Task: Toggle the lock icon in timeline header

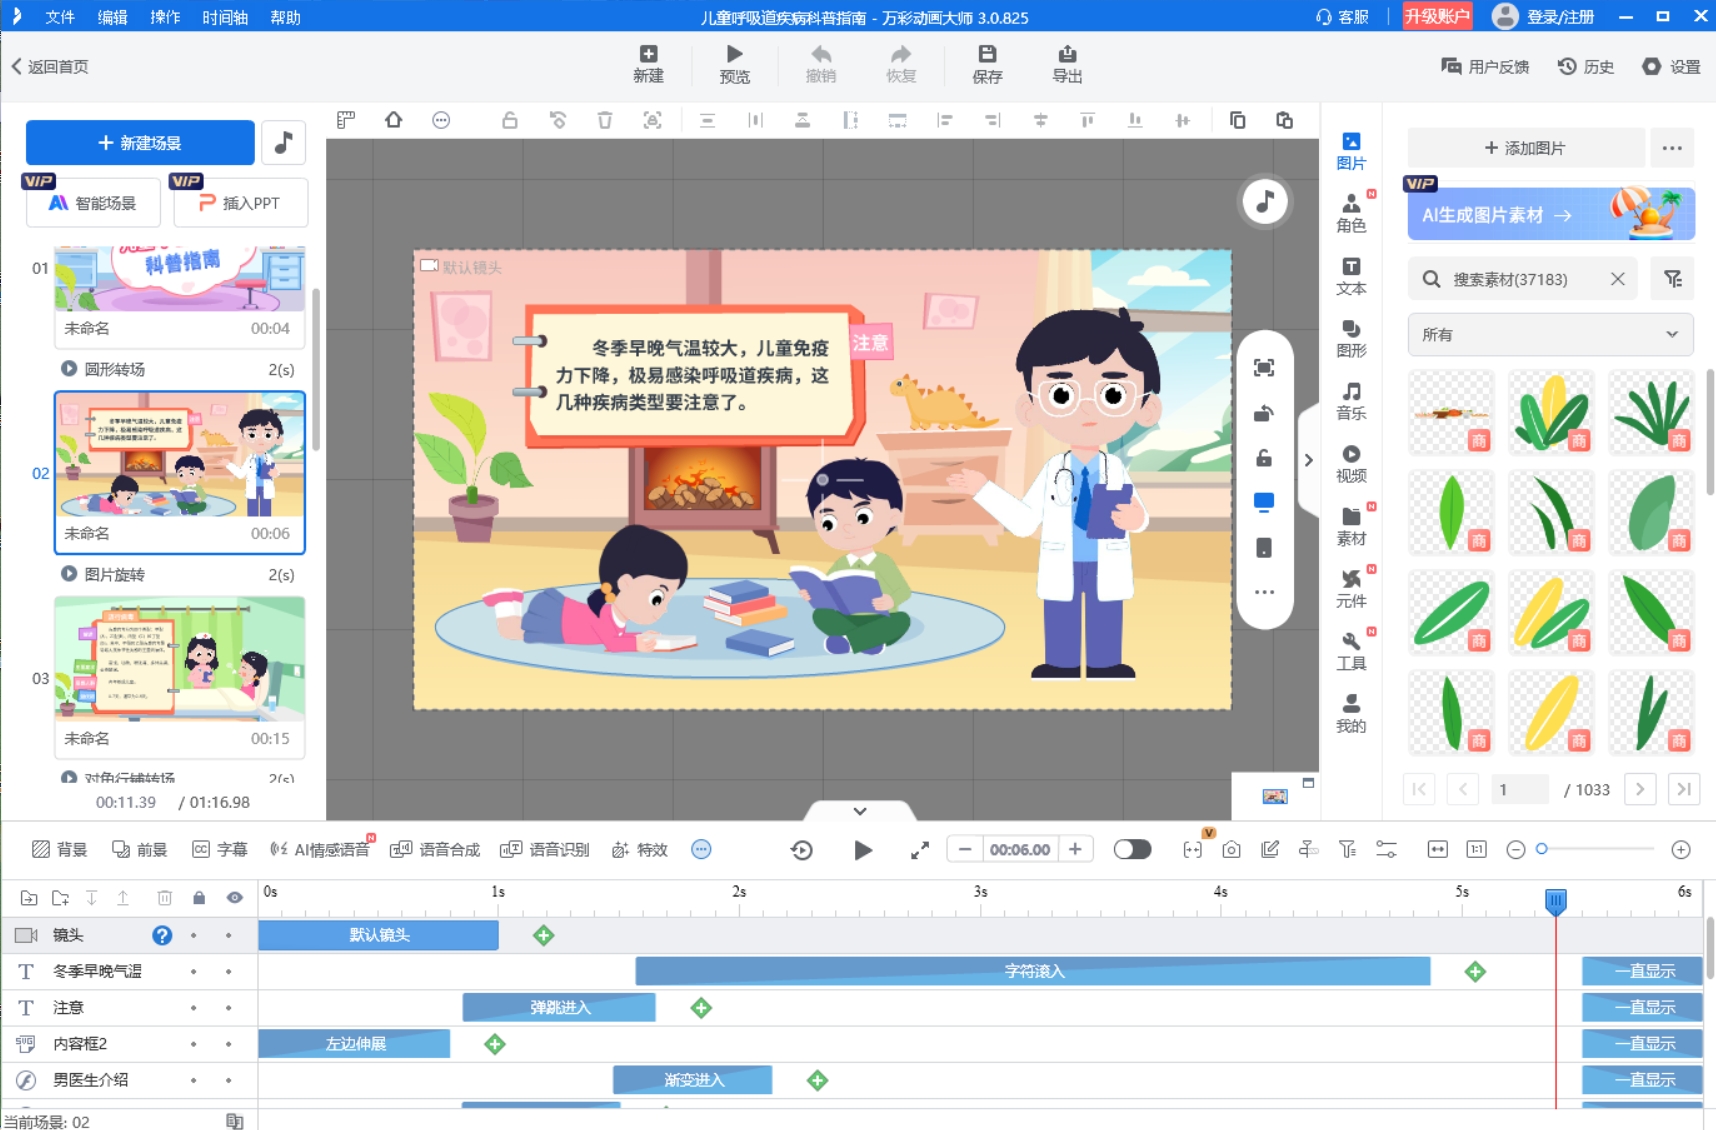Action: (x=200, y=897)
